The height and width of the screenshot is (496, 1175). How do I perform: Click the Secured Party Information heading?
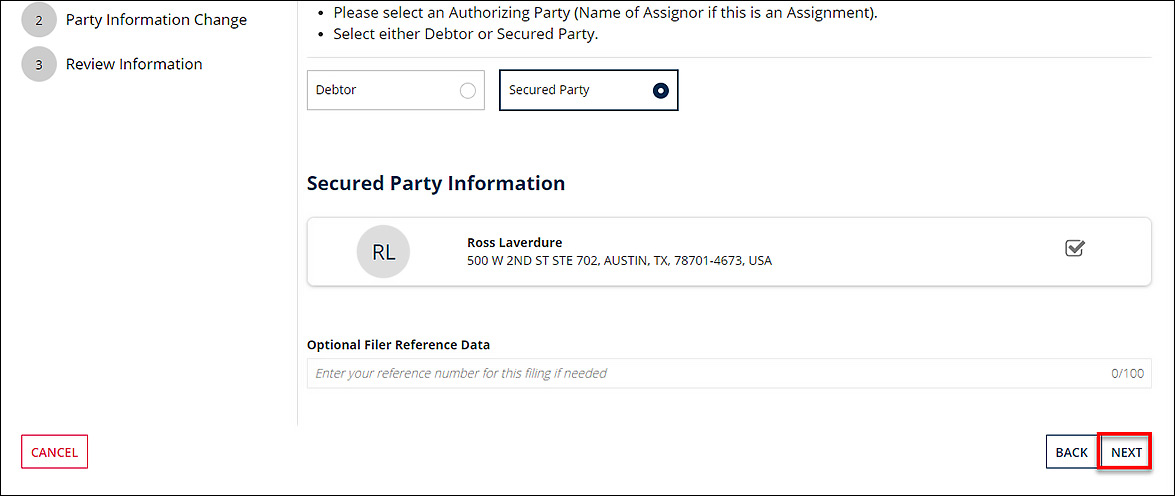coord(435,183)
